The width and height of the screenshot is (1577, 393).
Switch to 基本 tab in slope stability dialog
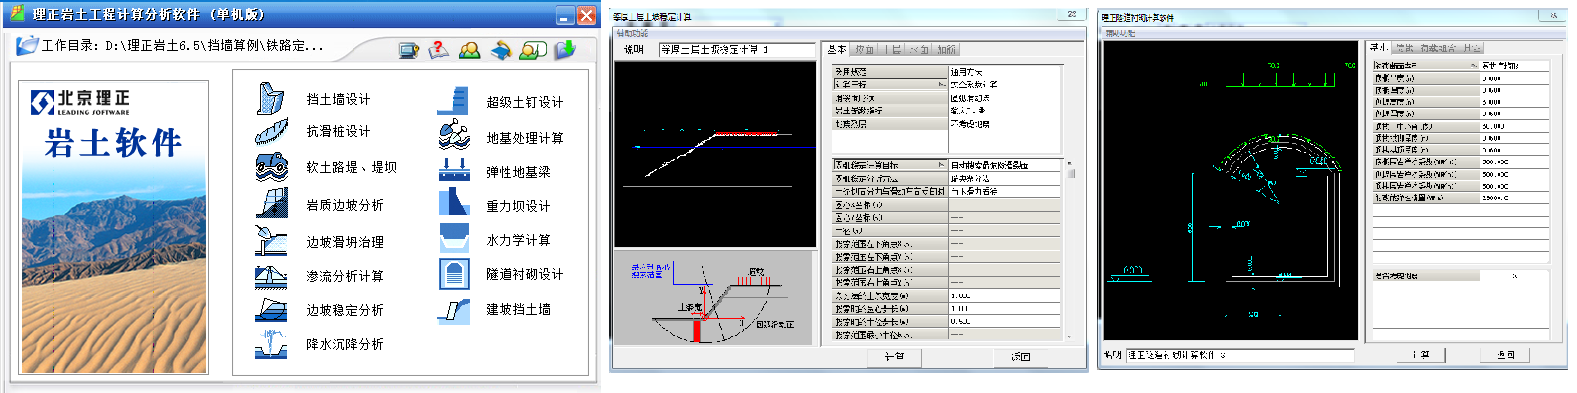click(x=836, y=49)
